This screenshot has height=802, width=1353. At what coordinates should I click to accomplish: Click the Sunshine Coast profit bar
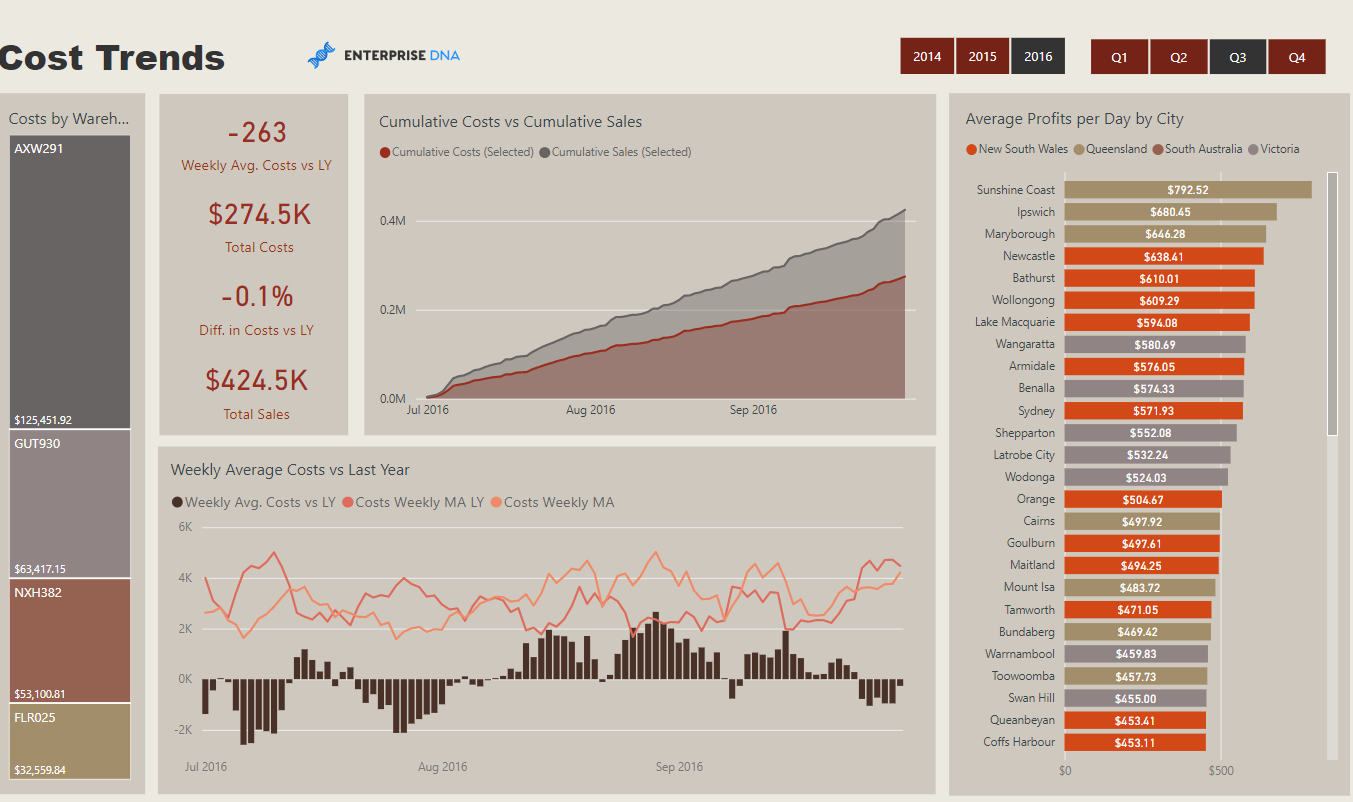1187,190
